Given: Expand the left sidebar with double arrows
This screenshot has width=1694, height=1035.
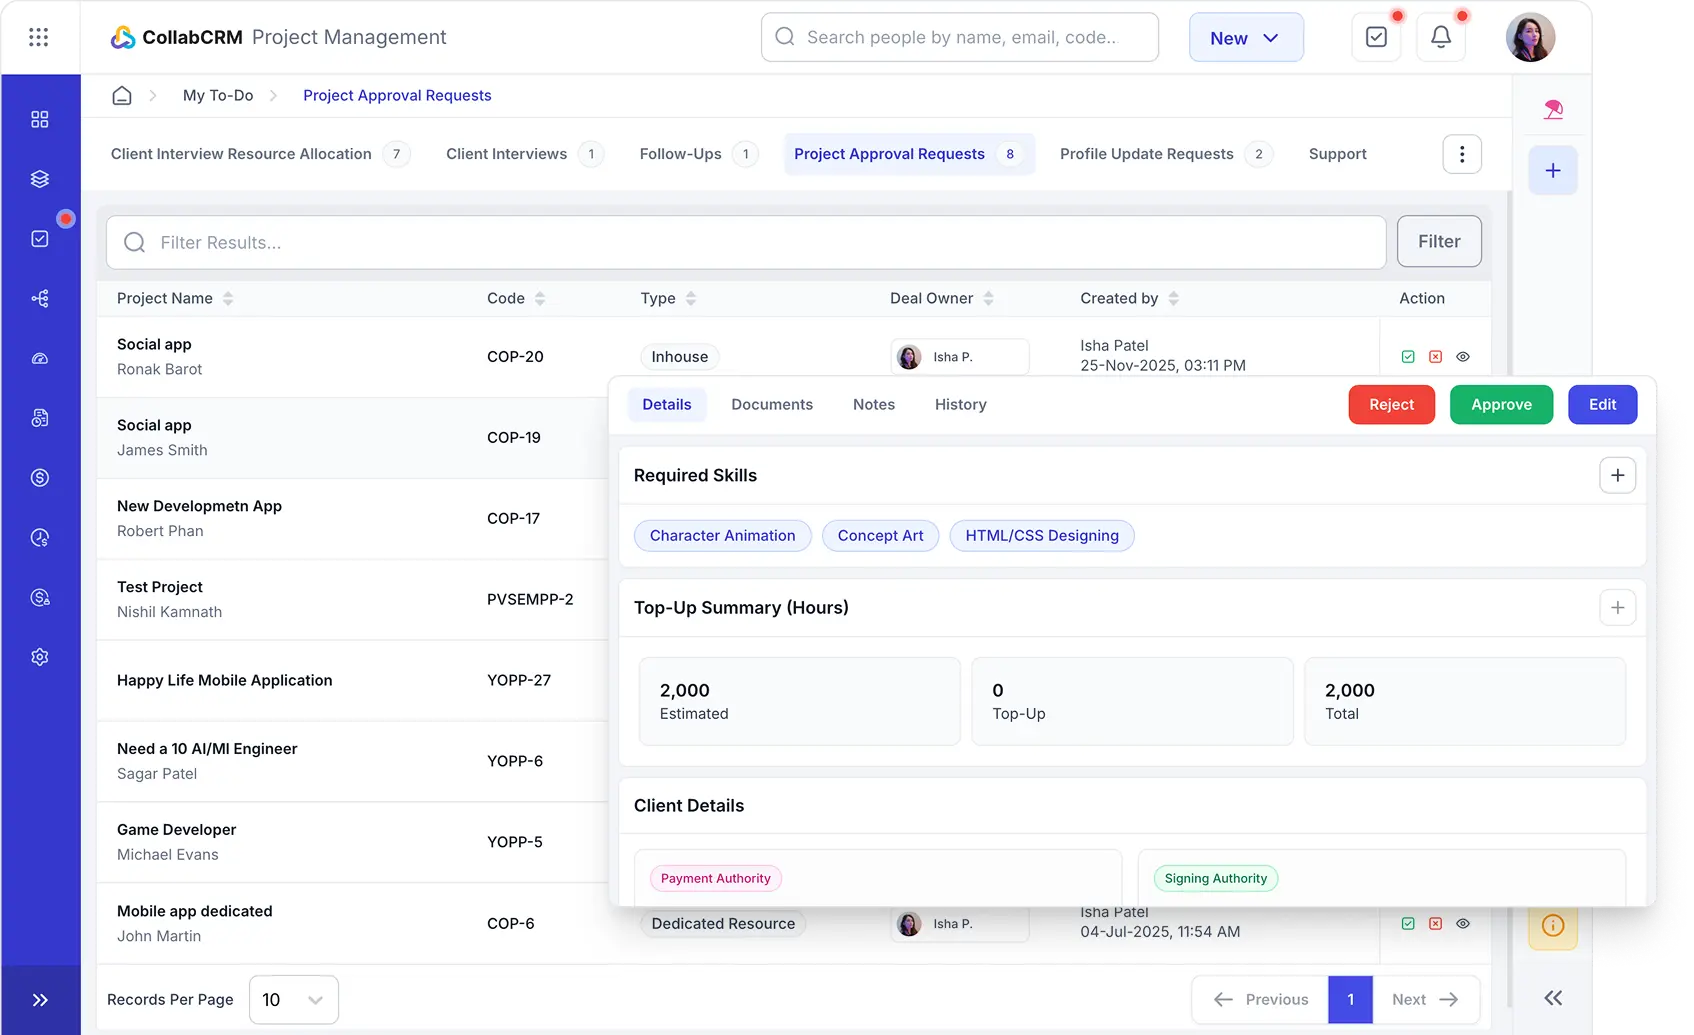Looking at the screenshot, I should point(40,1000).
